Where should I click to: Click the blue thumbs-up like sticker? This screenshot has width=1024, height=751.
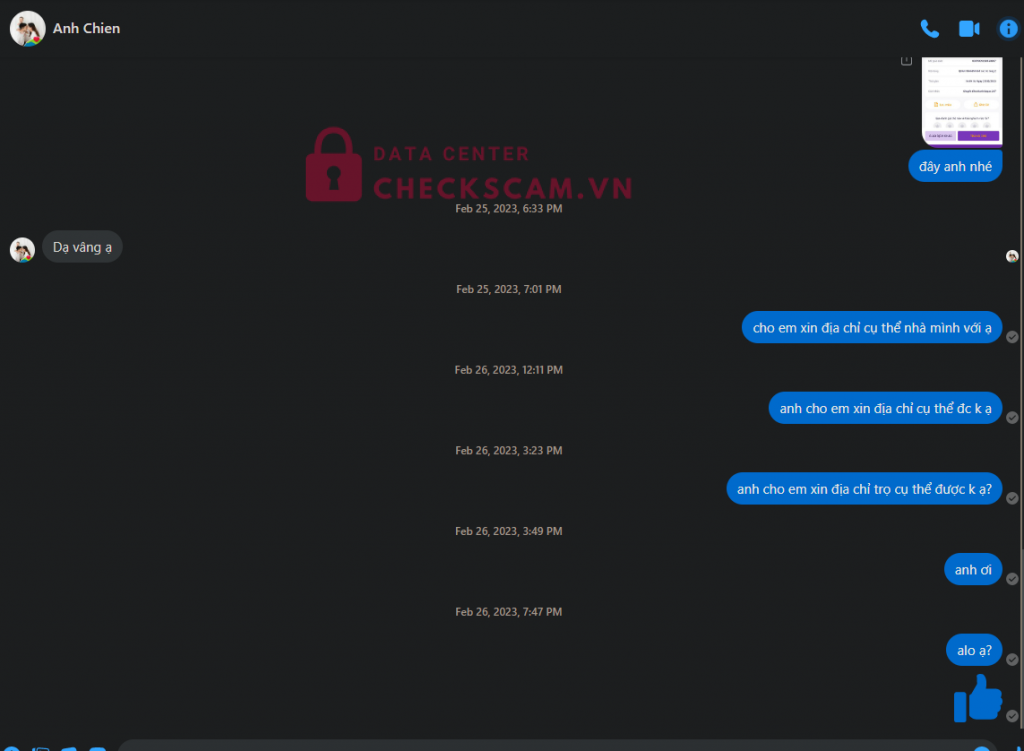(x=978, y=698)
